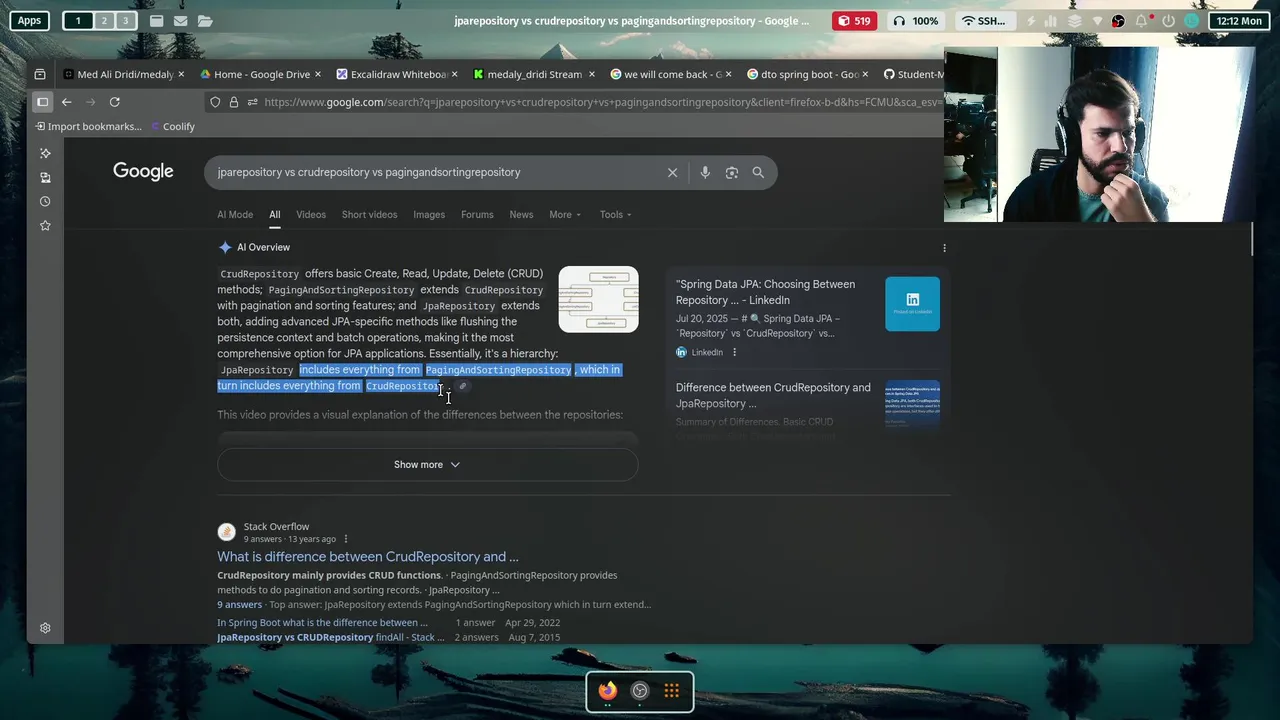Screen dimensions: 1280x720
Task: Open sidebar settings gear icon
Action: [x=45, y=628]
